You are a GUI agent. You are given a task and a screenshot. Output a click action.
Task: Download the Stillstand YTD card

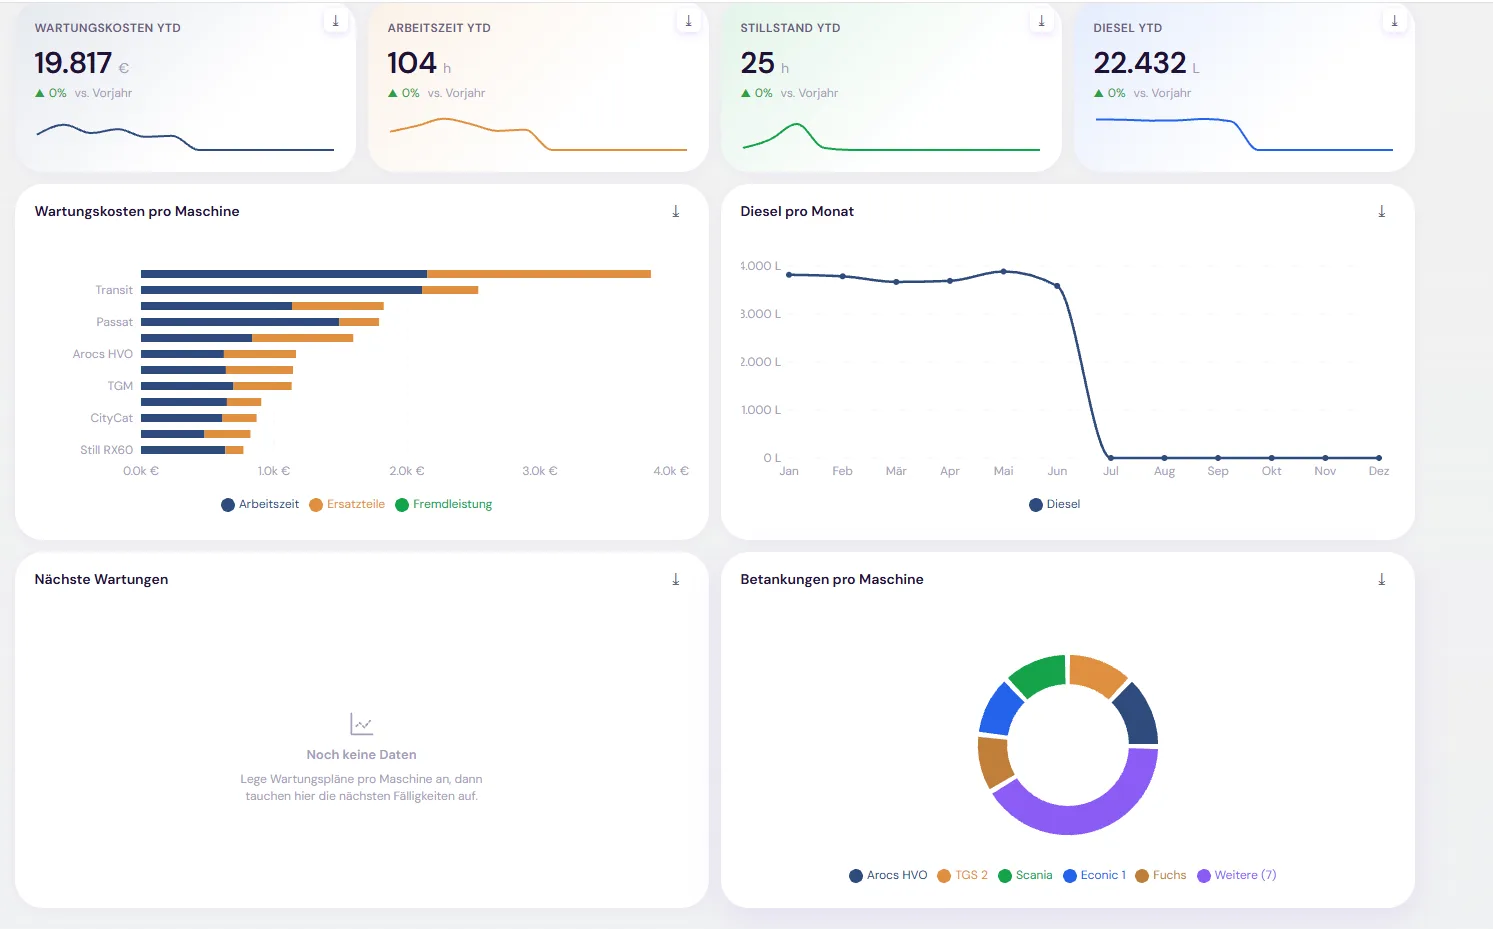[x=1041, y=21]
